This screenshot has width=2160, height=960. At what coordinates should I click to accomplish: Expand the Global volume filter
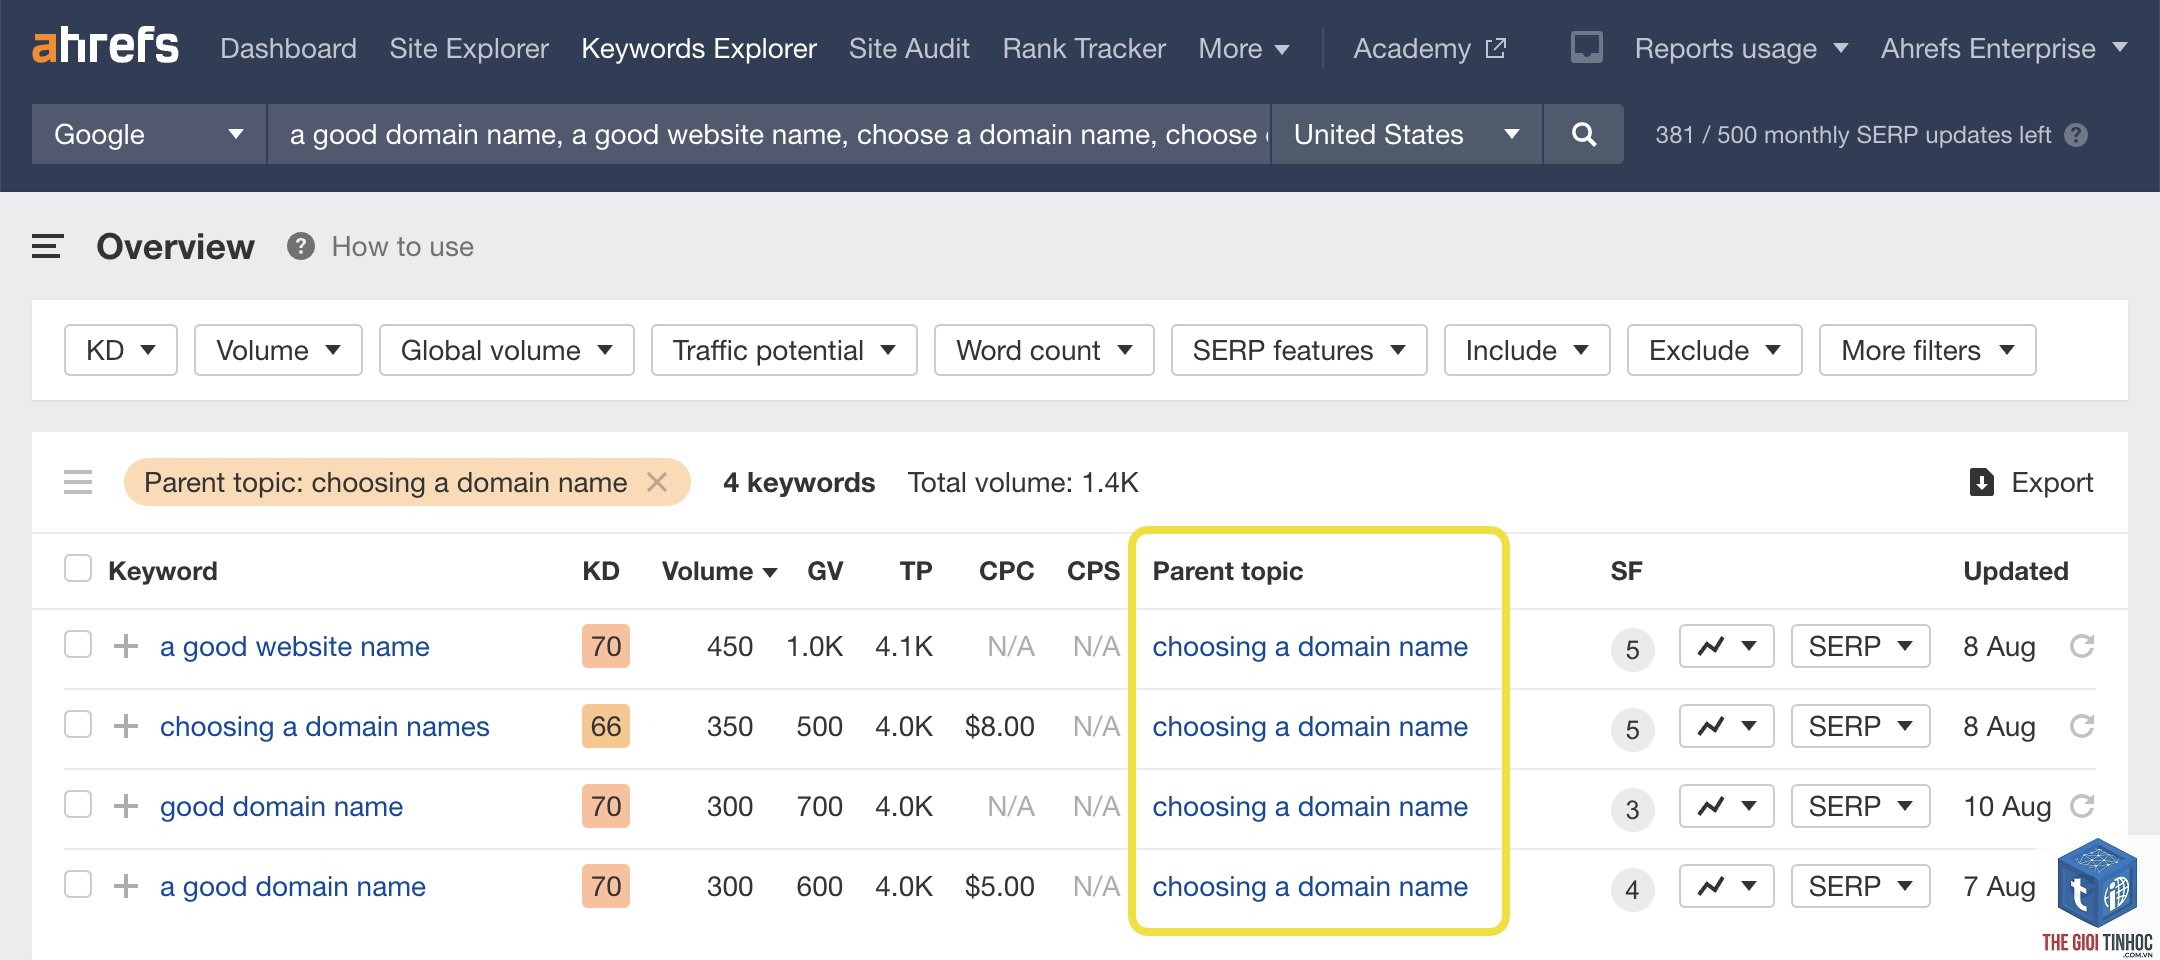coord(506,350)
